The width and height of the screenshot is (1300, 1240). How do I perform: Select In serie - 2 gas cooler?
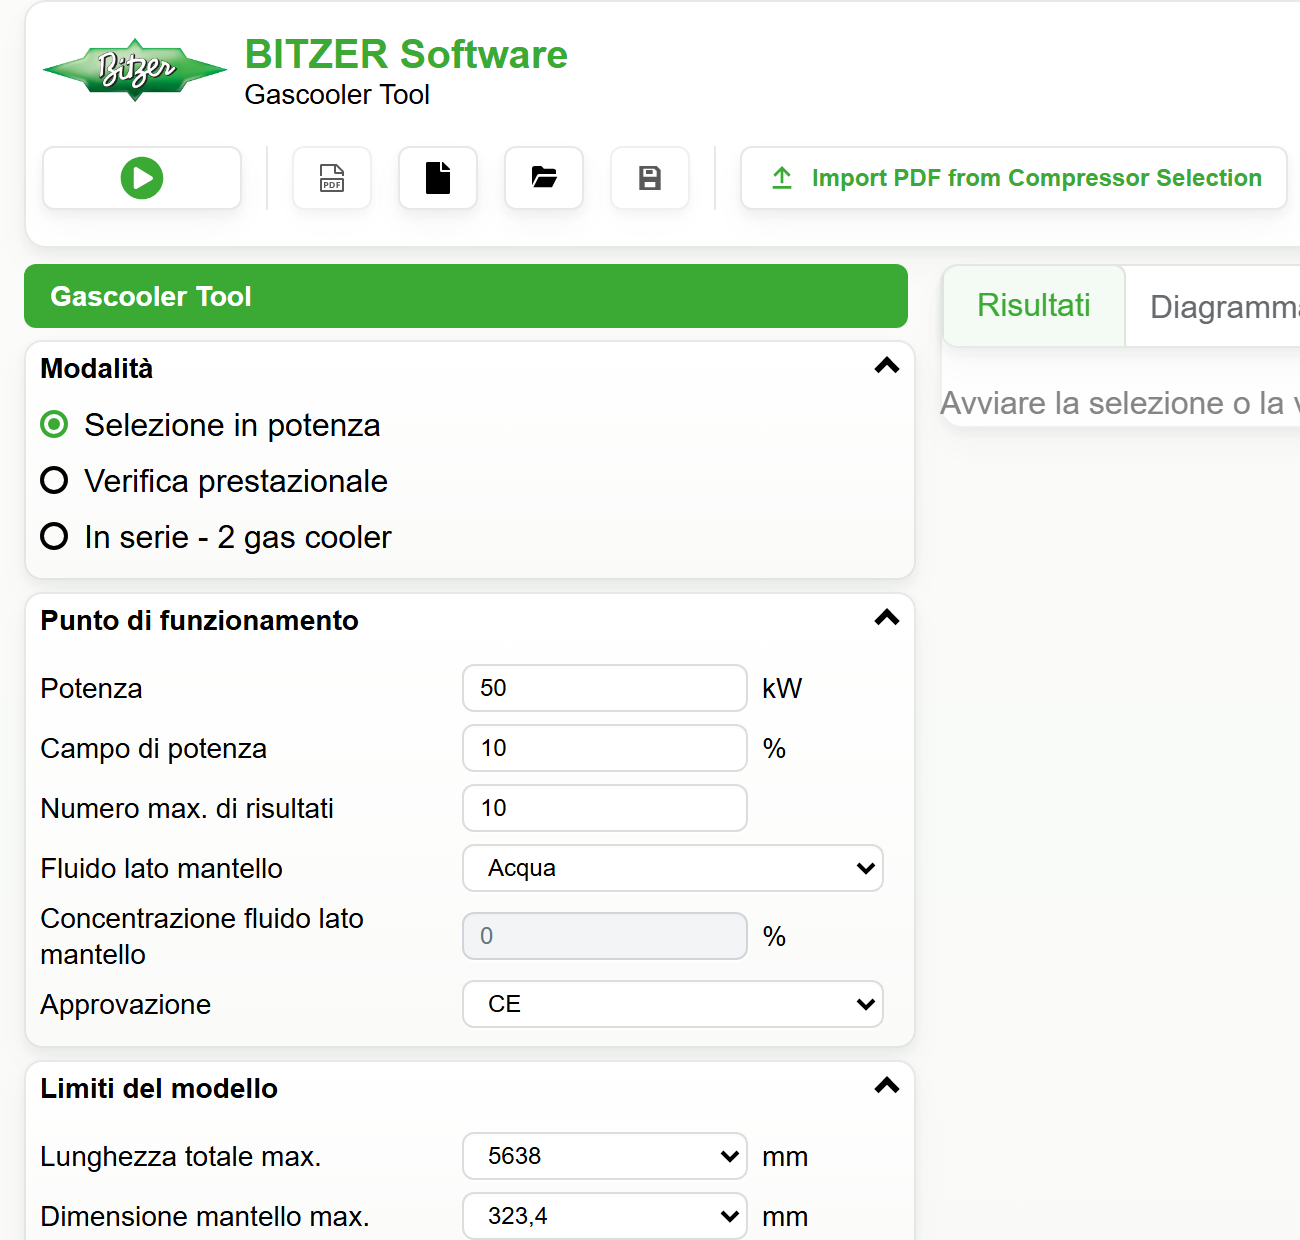click(54, 537)
